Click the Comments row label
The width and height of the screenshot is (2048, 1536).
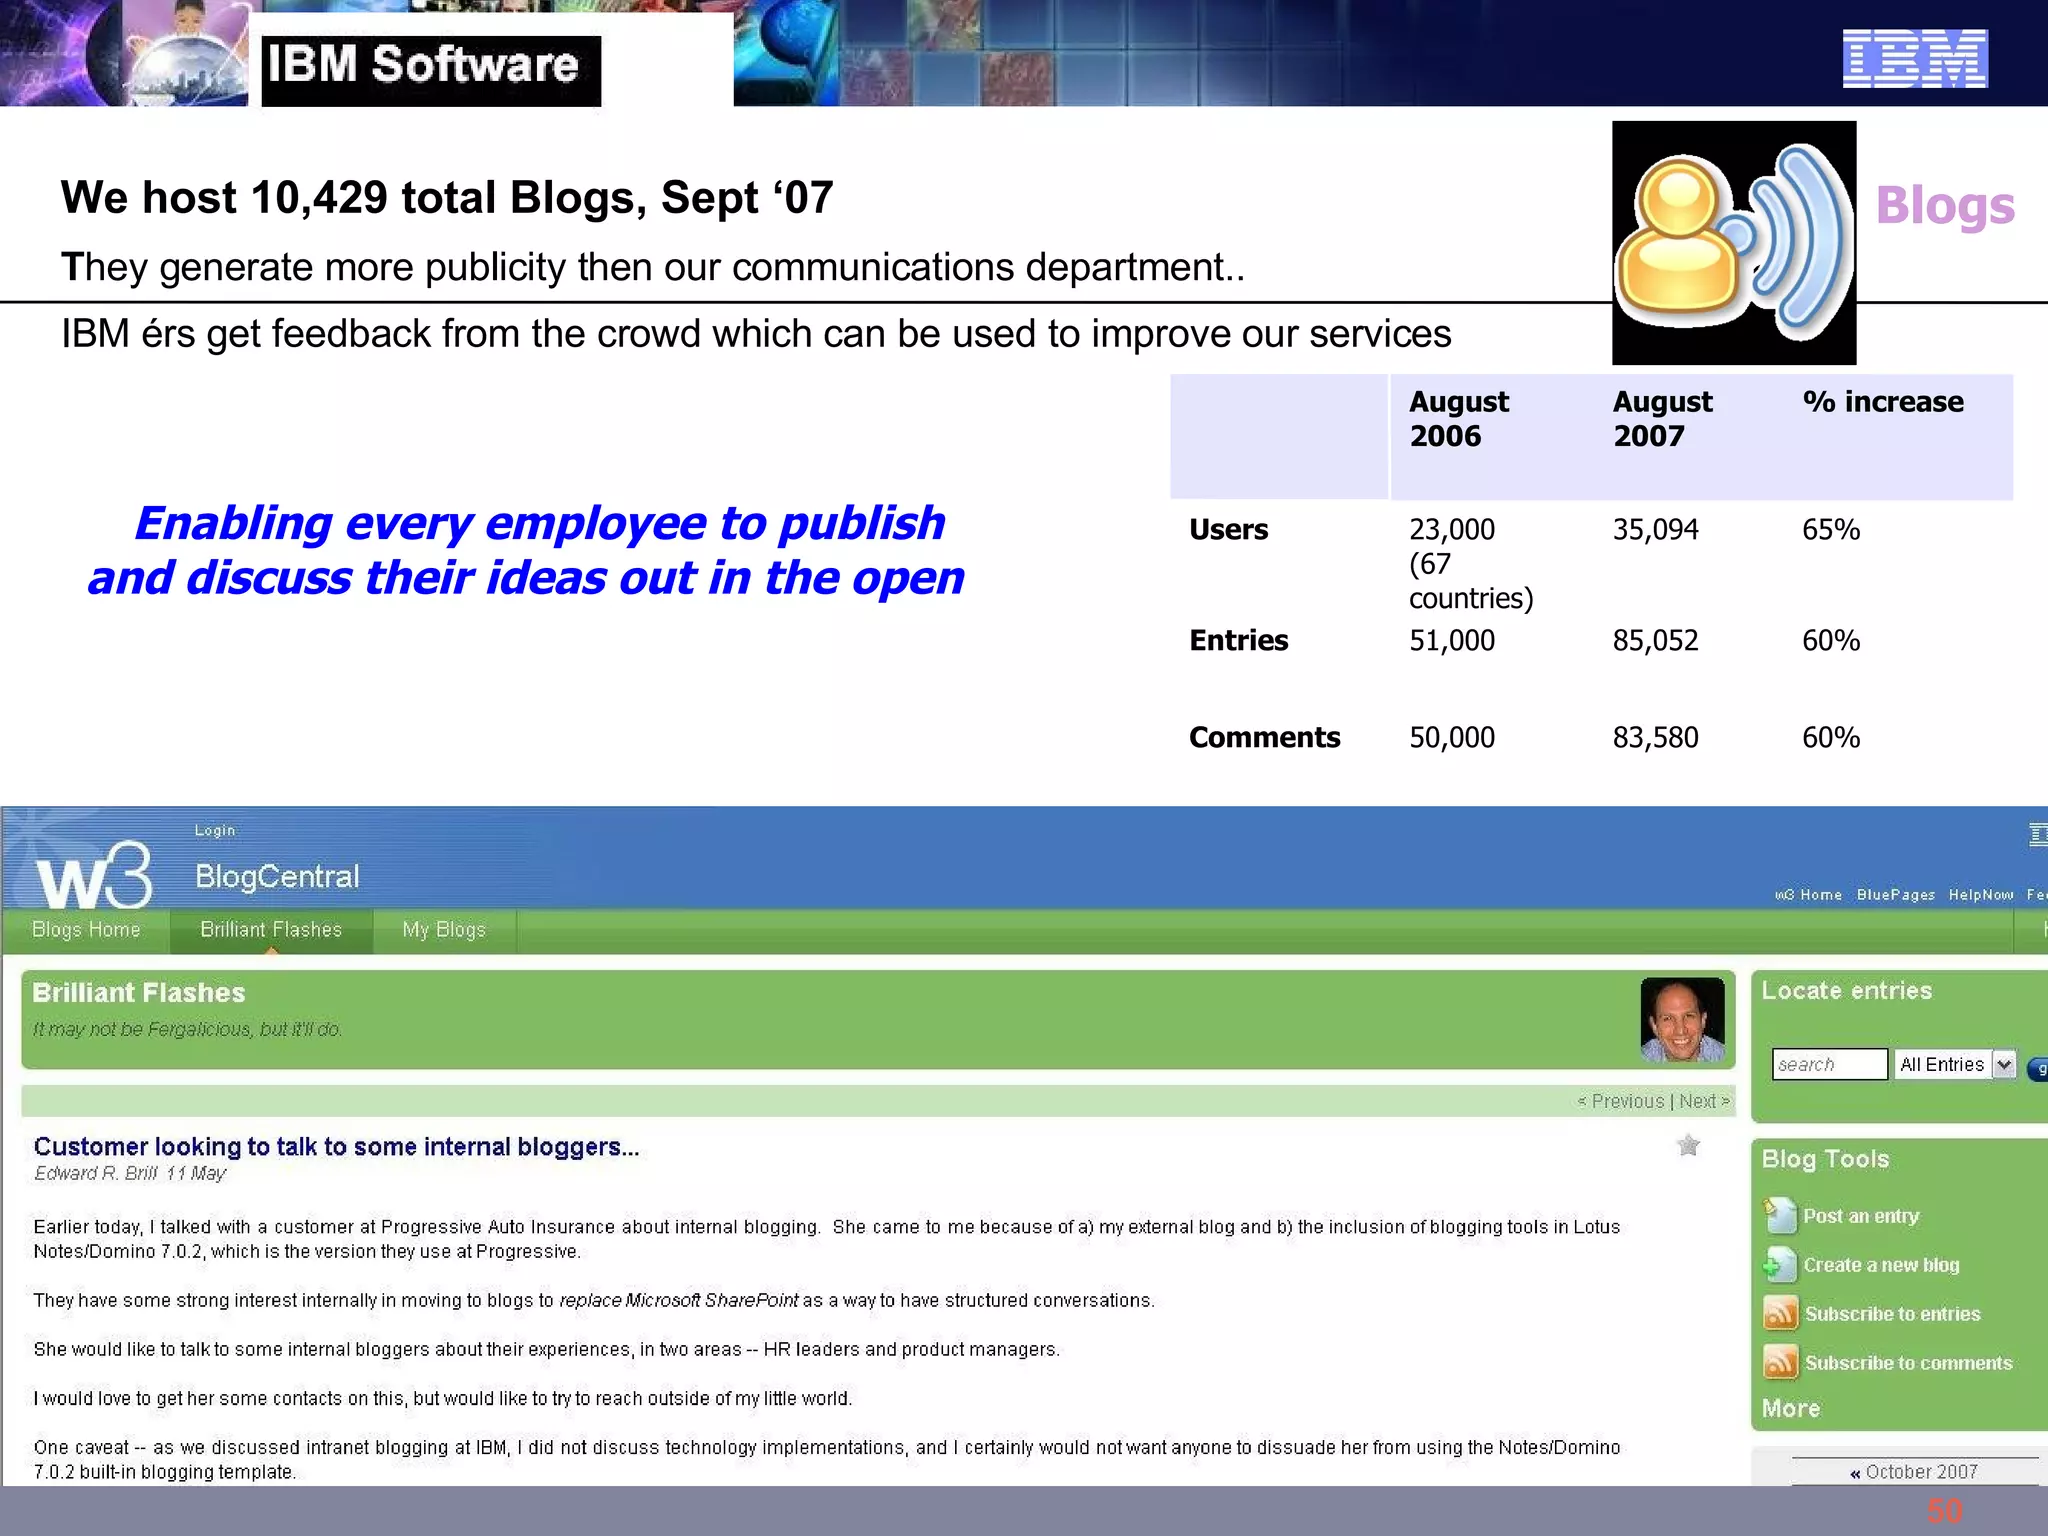[1264, 737]
